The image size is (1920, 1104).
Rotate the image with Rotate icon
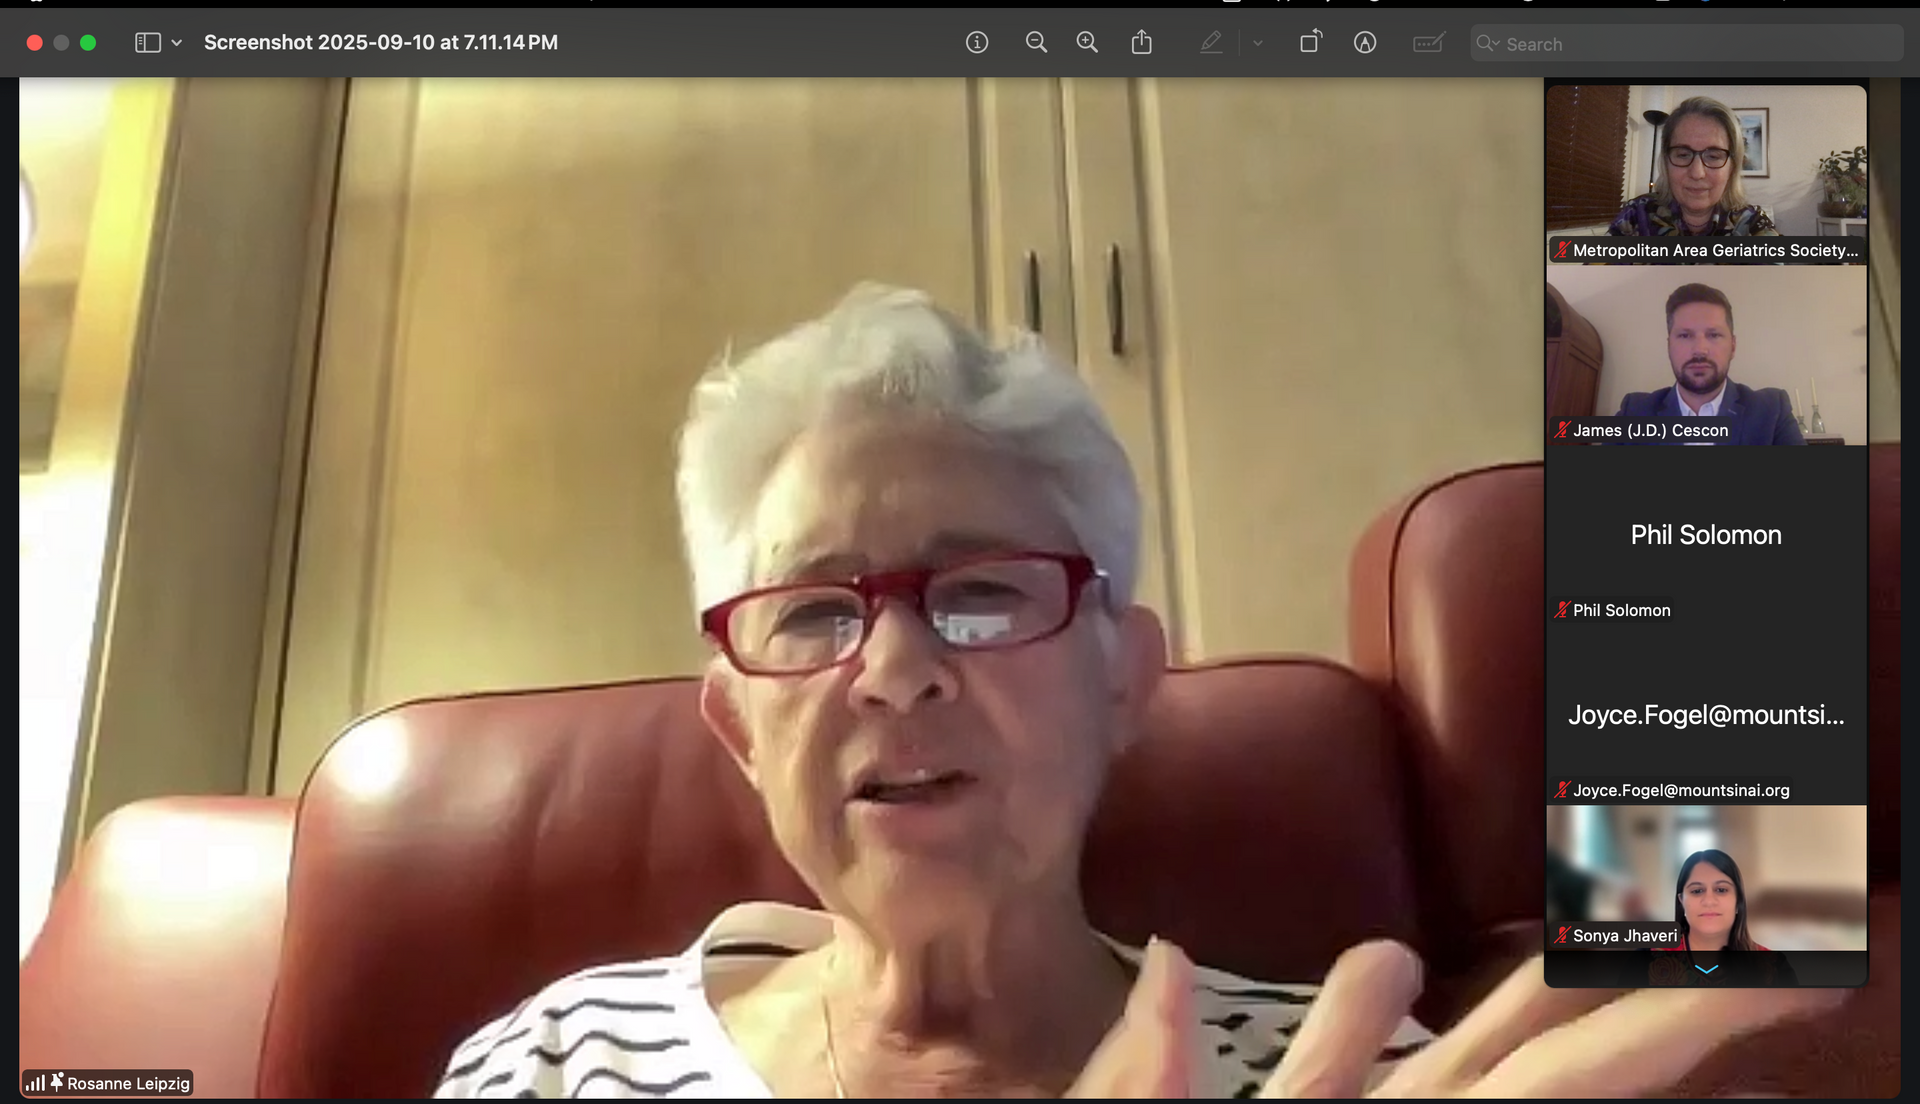point(1310,43)
